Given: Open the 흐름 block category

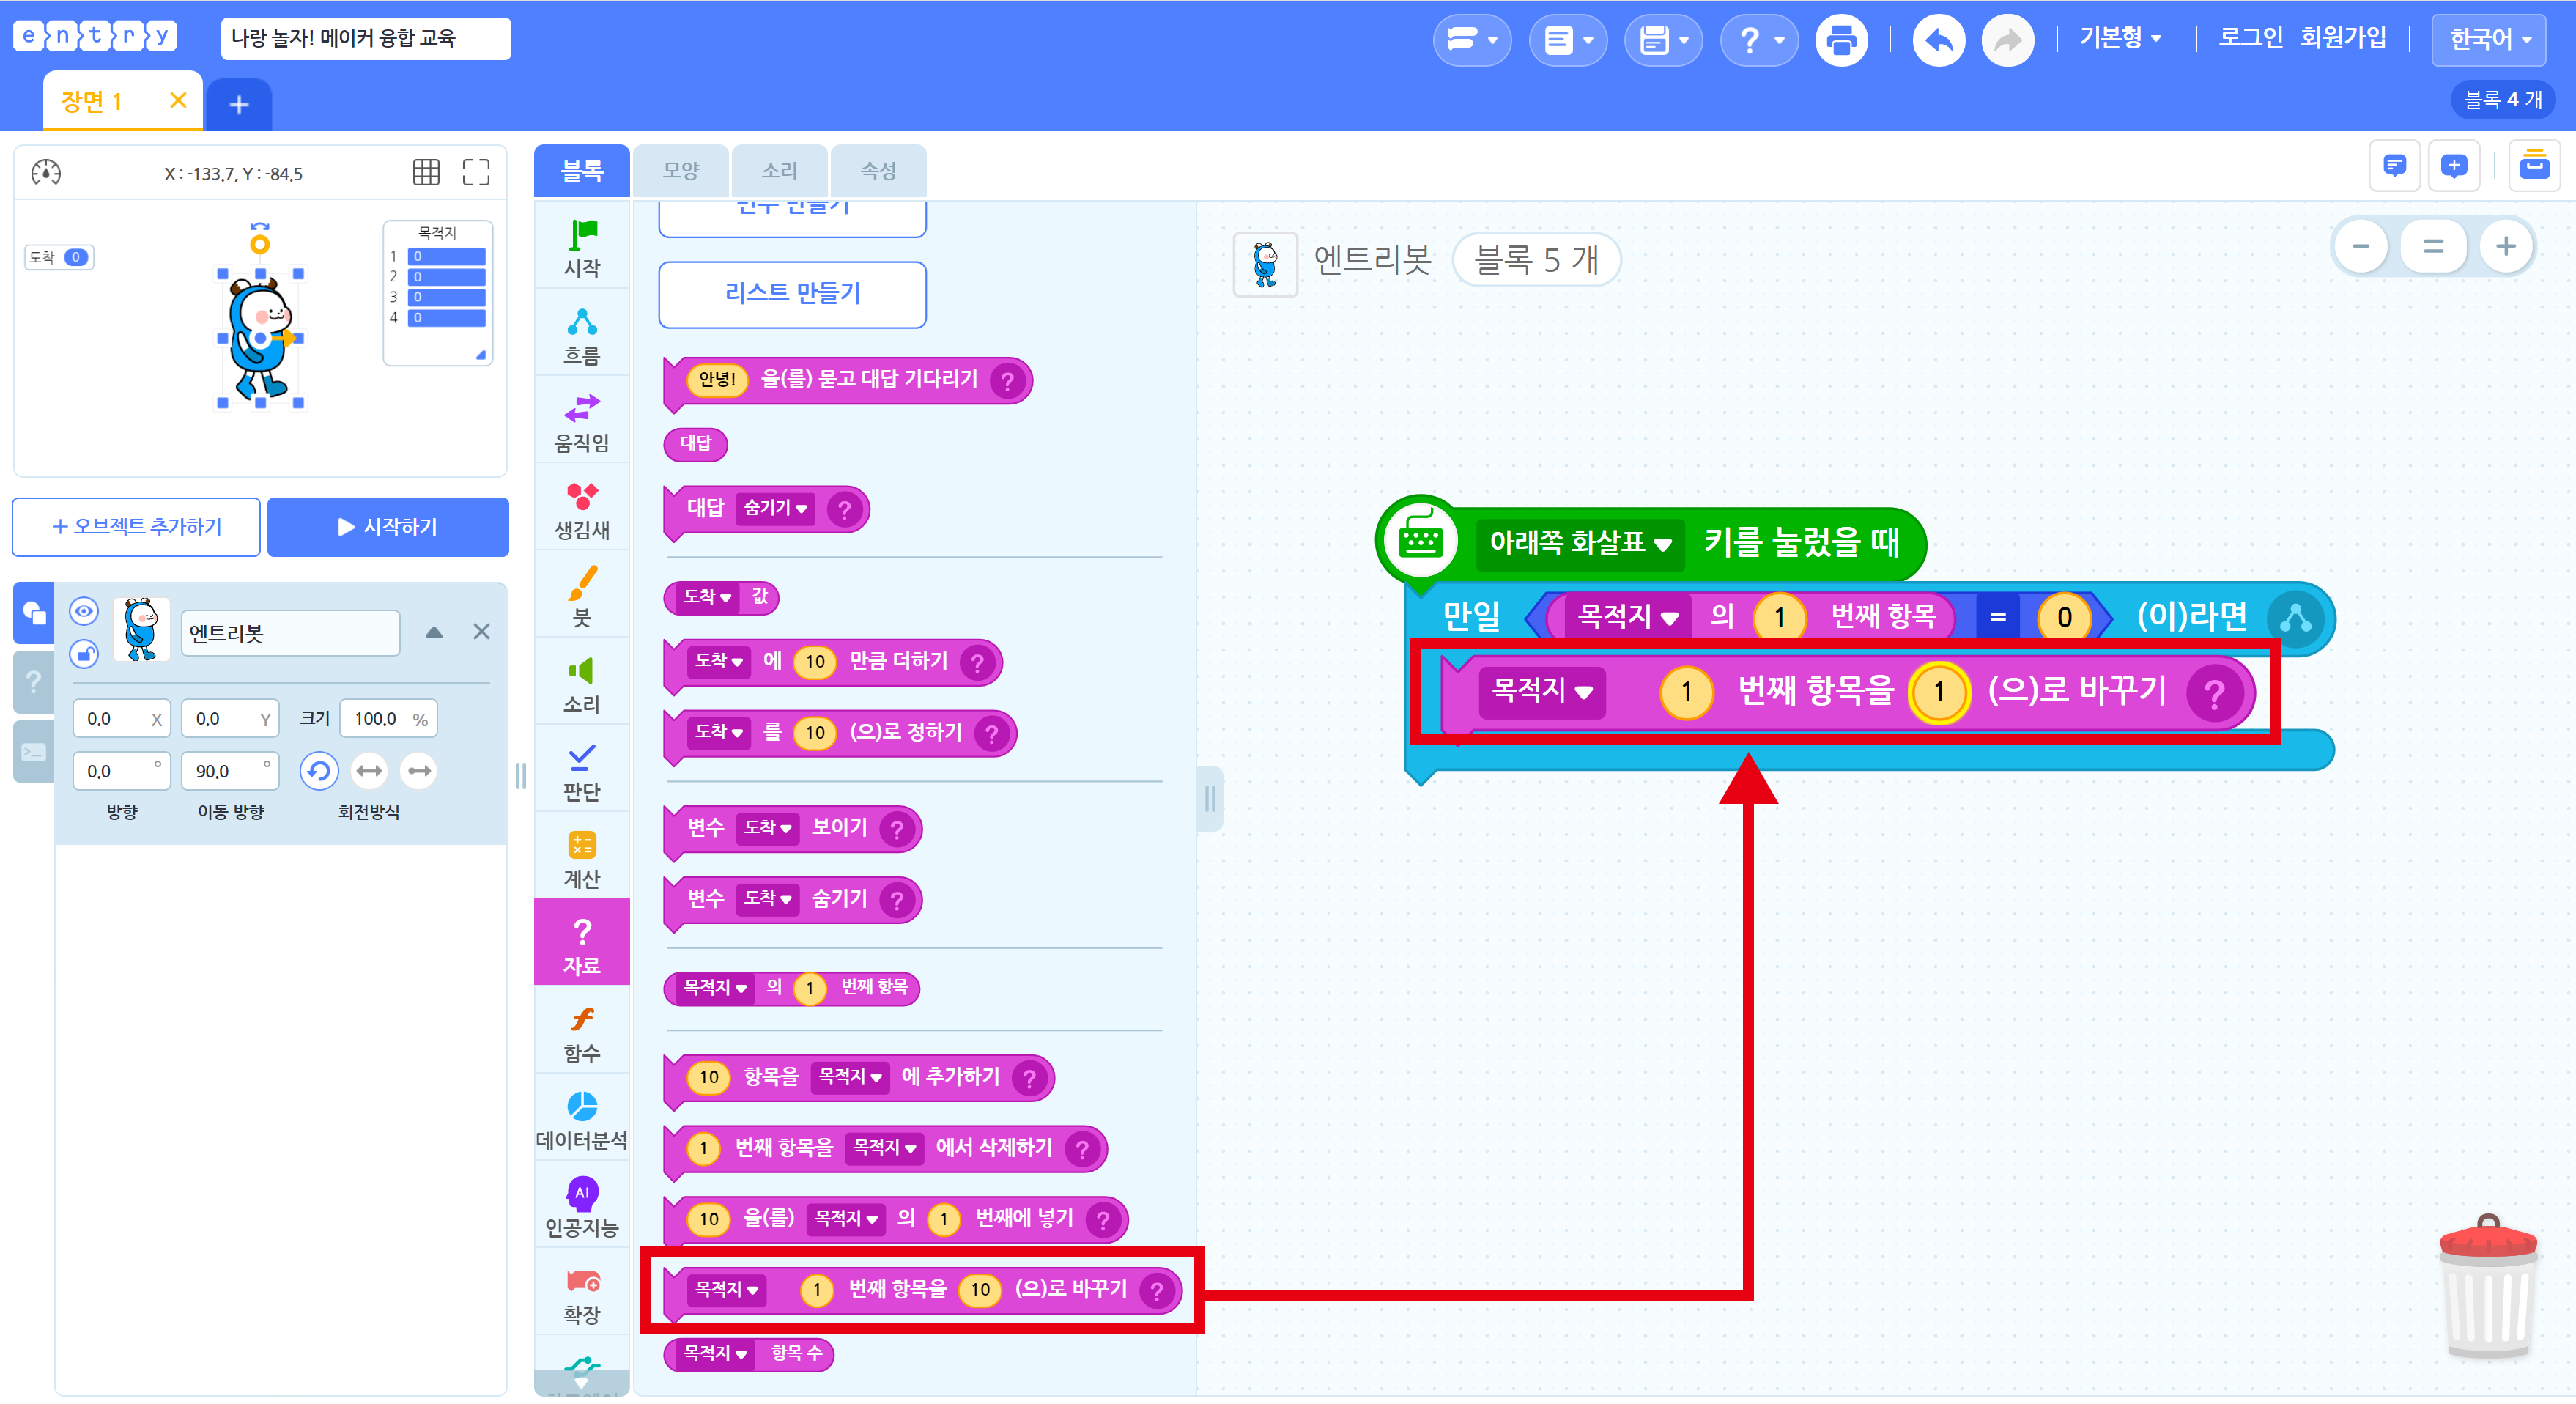Looking at the screenshot, I should tap(581, 336).
